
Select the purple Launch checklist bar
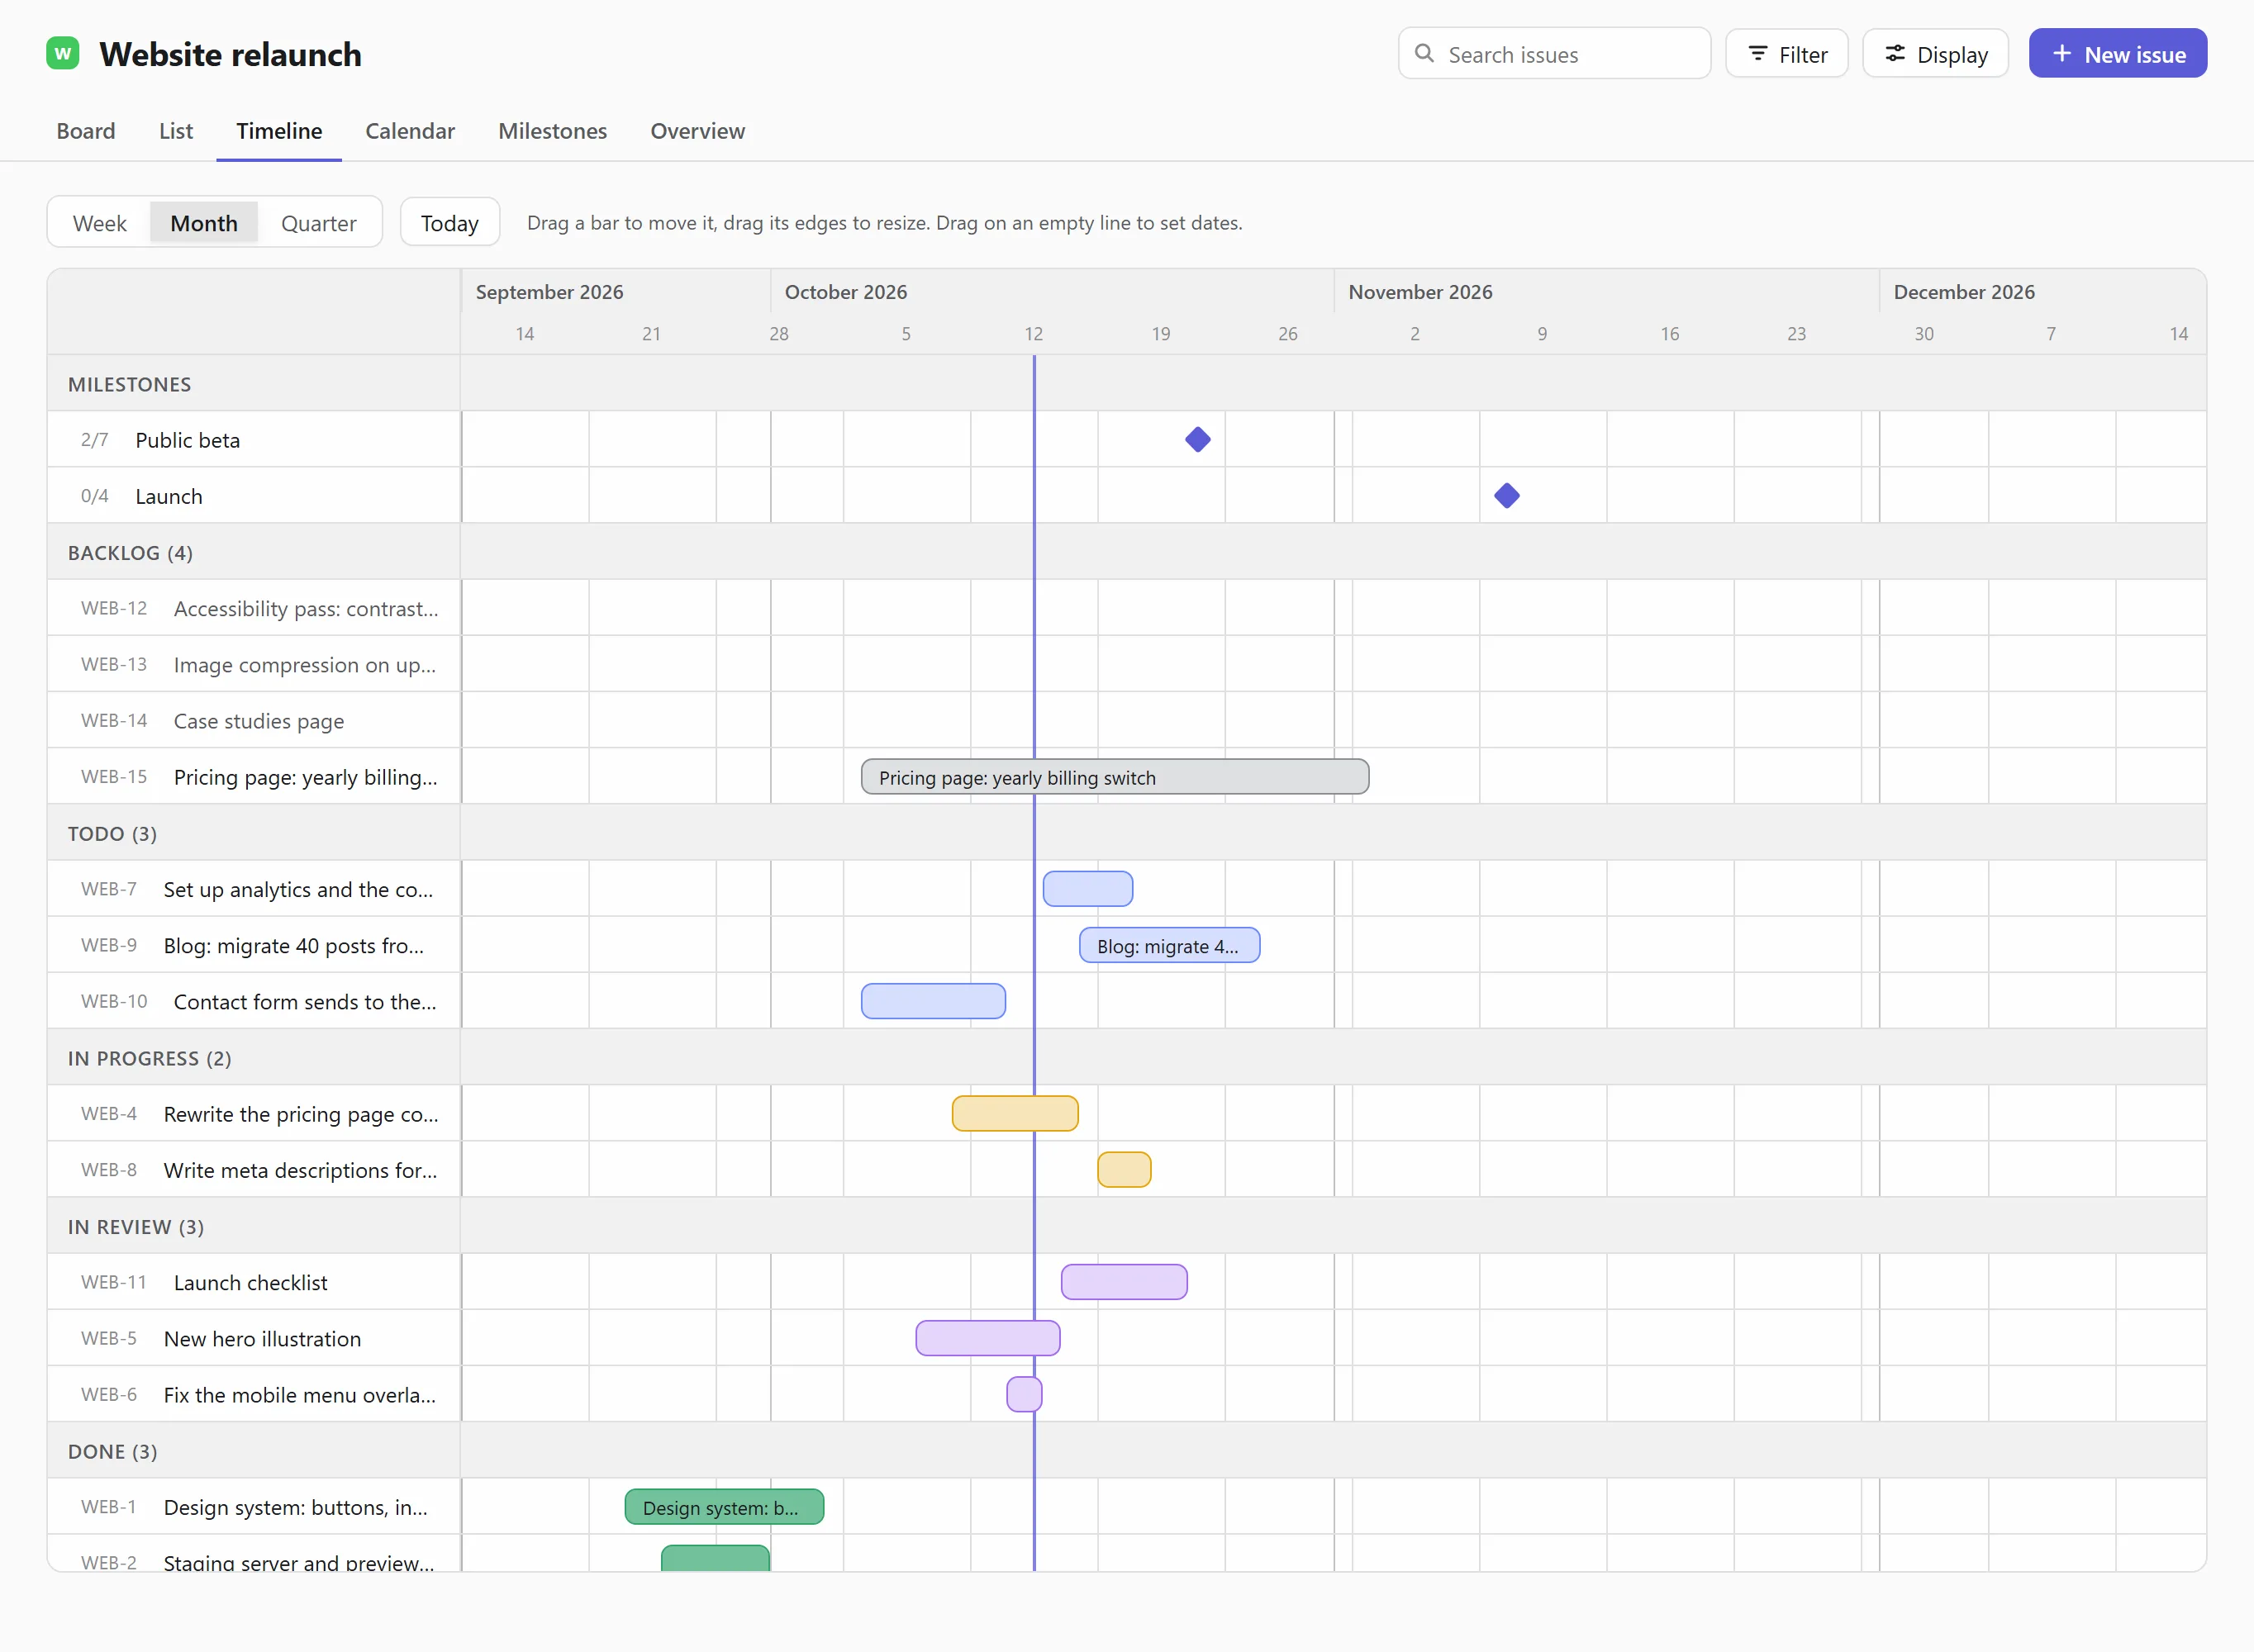(x=1124, y=1282)
